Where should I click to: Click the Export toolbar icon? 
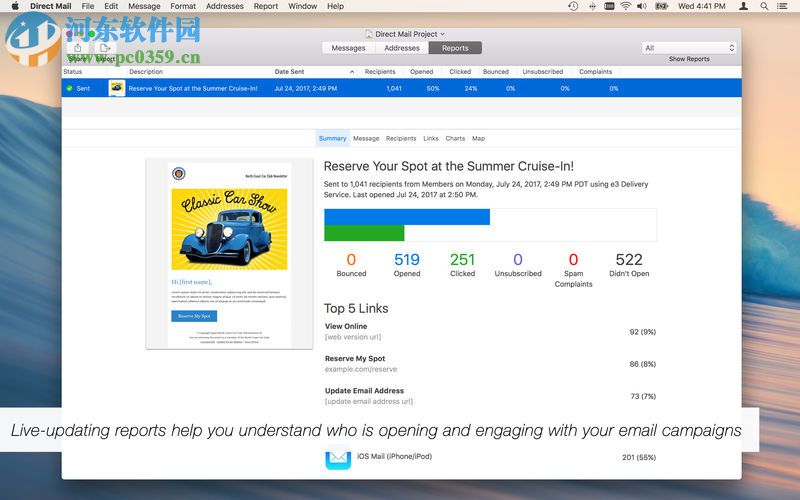tap(105, 47)
